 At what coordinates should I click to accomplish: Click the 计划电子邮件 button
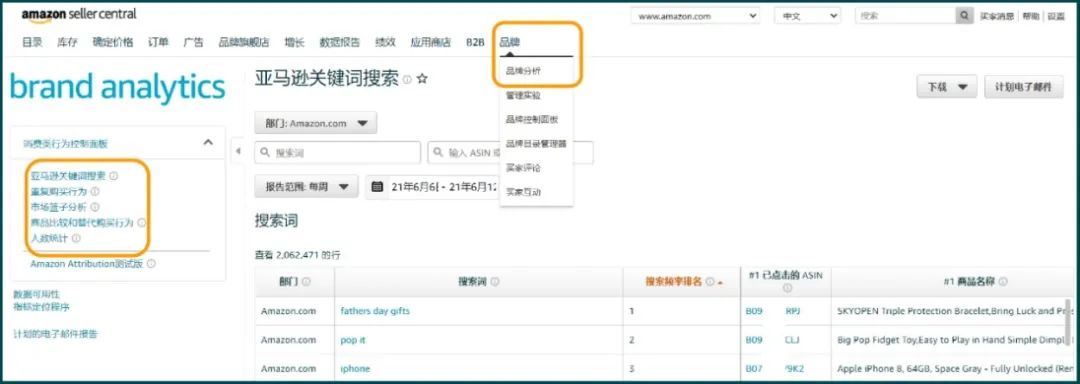1024,87
